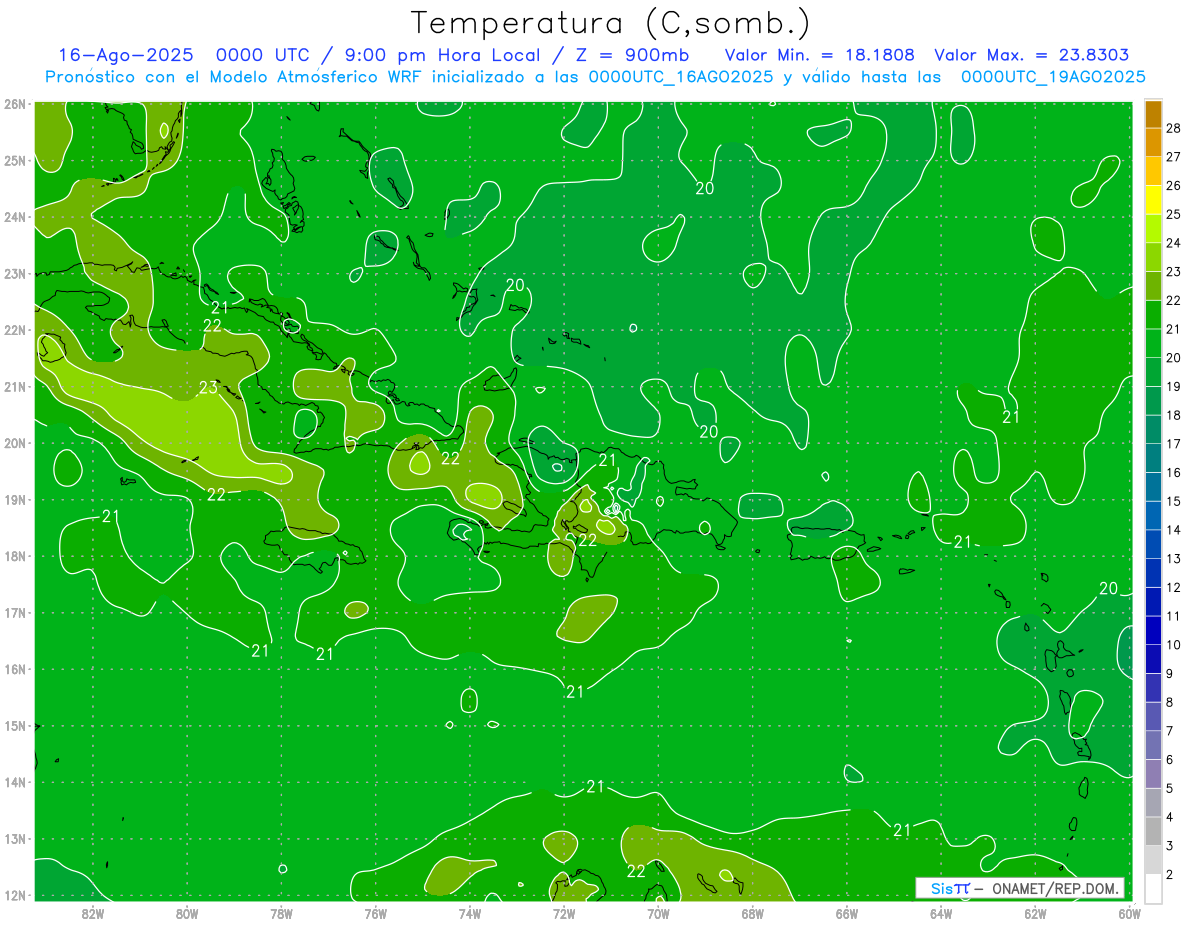The width and height of the screenshot is (1200, 927).
Task: Click the "10" label on the color bar
Action: point(1174,645)
